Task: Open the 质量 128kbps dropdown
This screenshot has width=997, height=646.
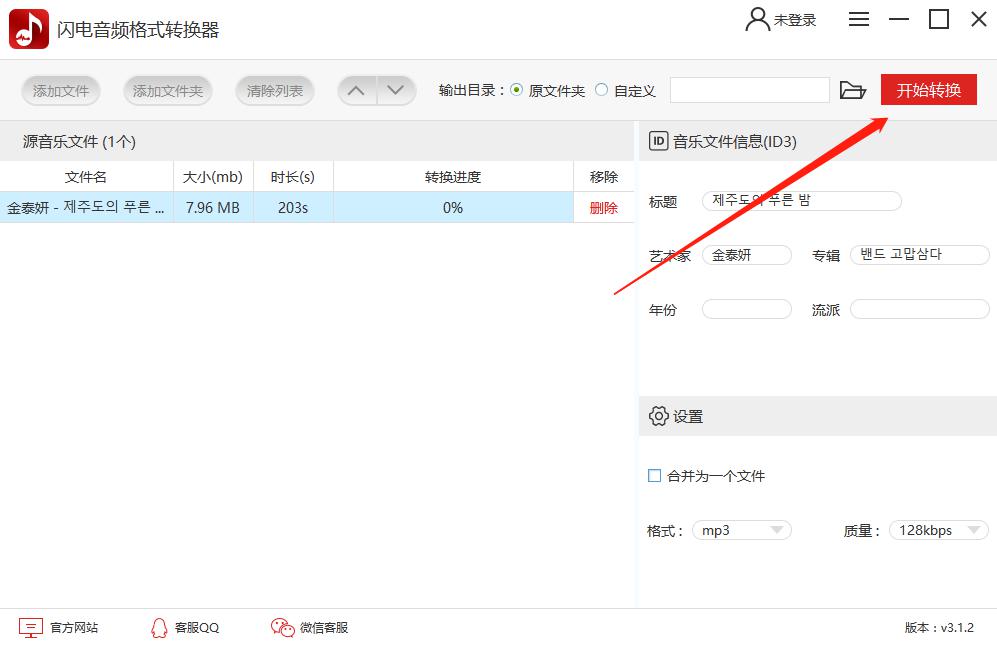Action: (937, 529)
